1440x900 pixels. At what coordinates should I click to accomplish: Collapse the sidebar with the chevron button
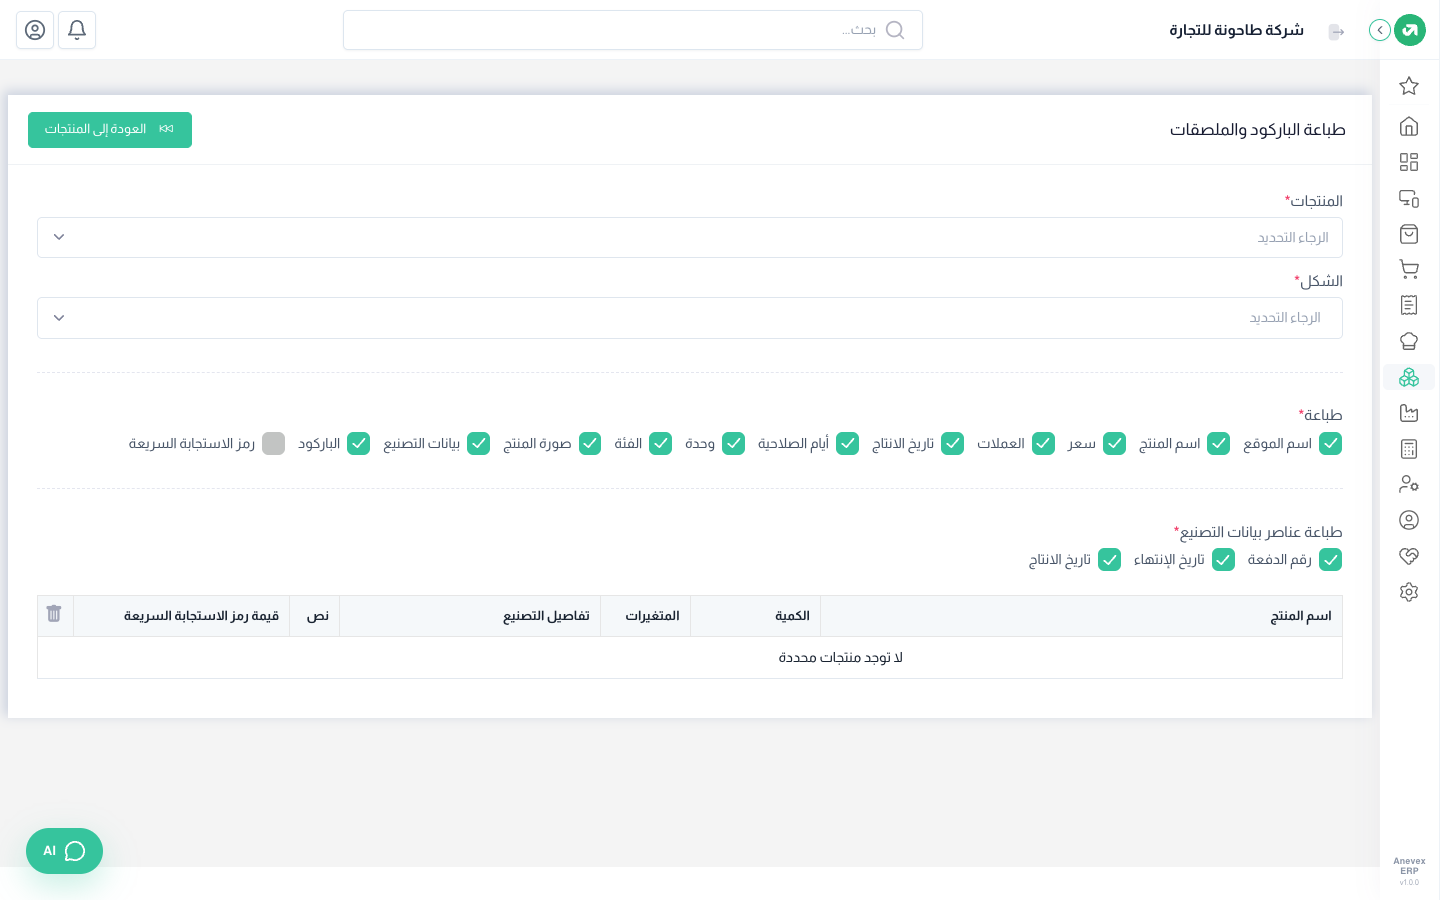pos(1380,30)
